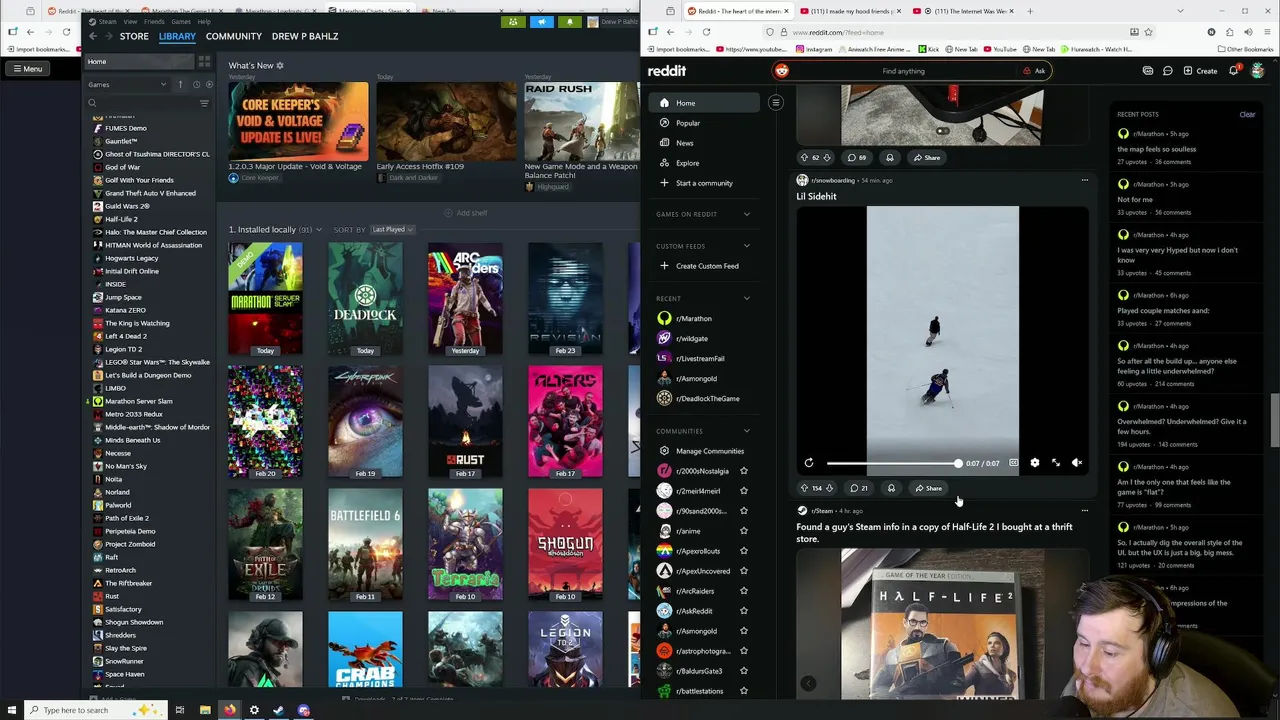Replay the Lil Sidehit video
The height and width of the screenshot is (720, 1280).
[809, 463]
